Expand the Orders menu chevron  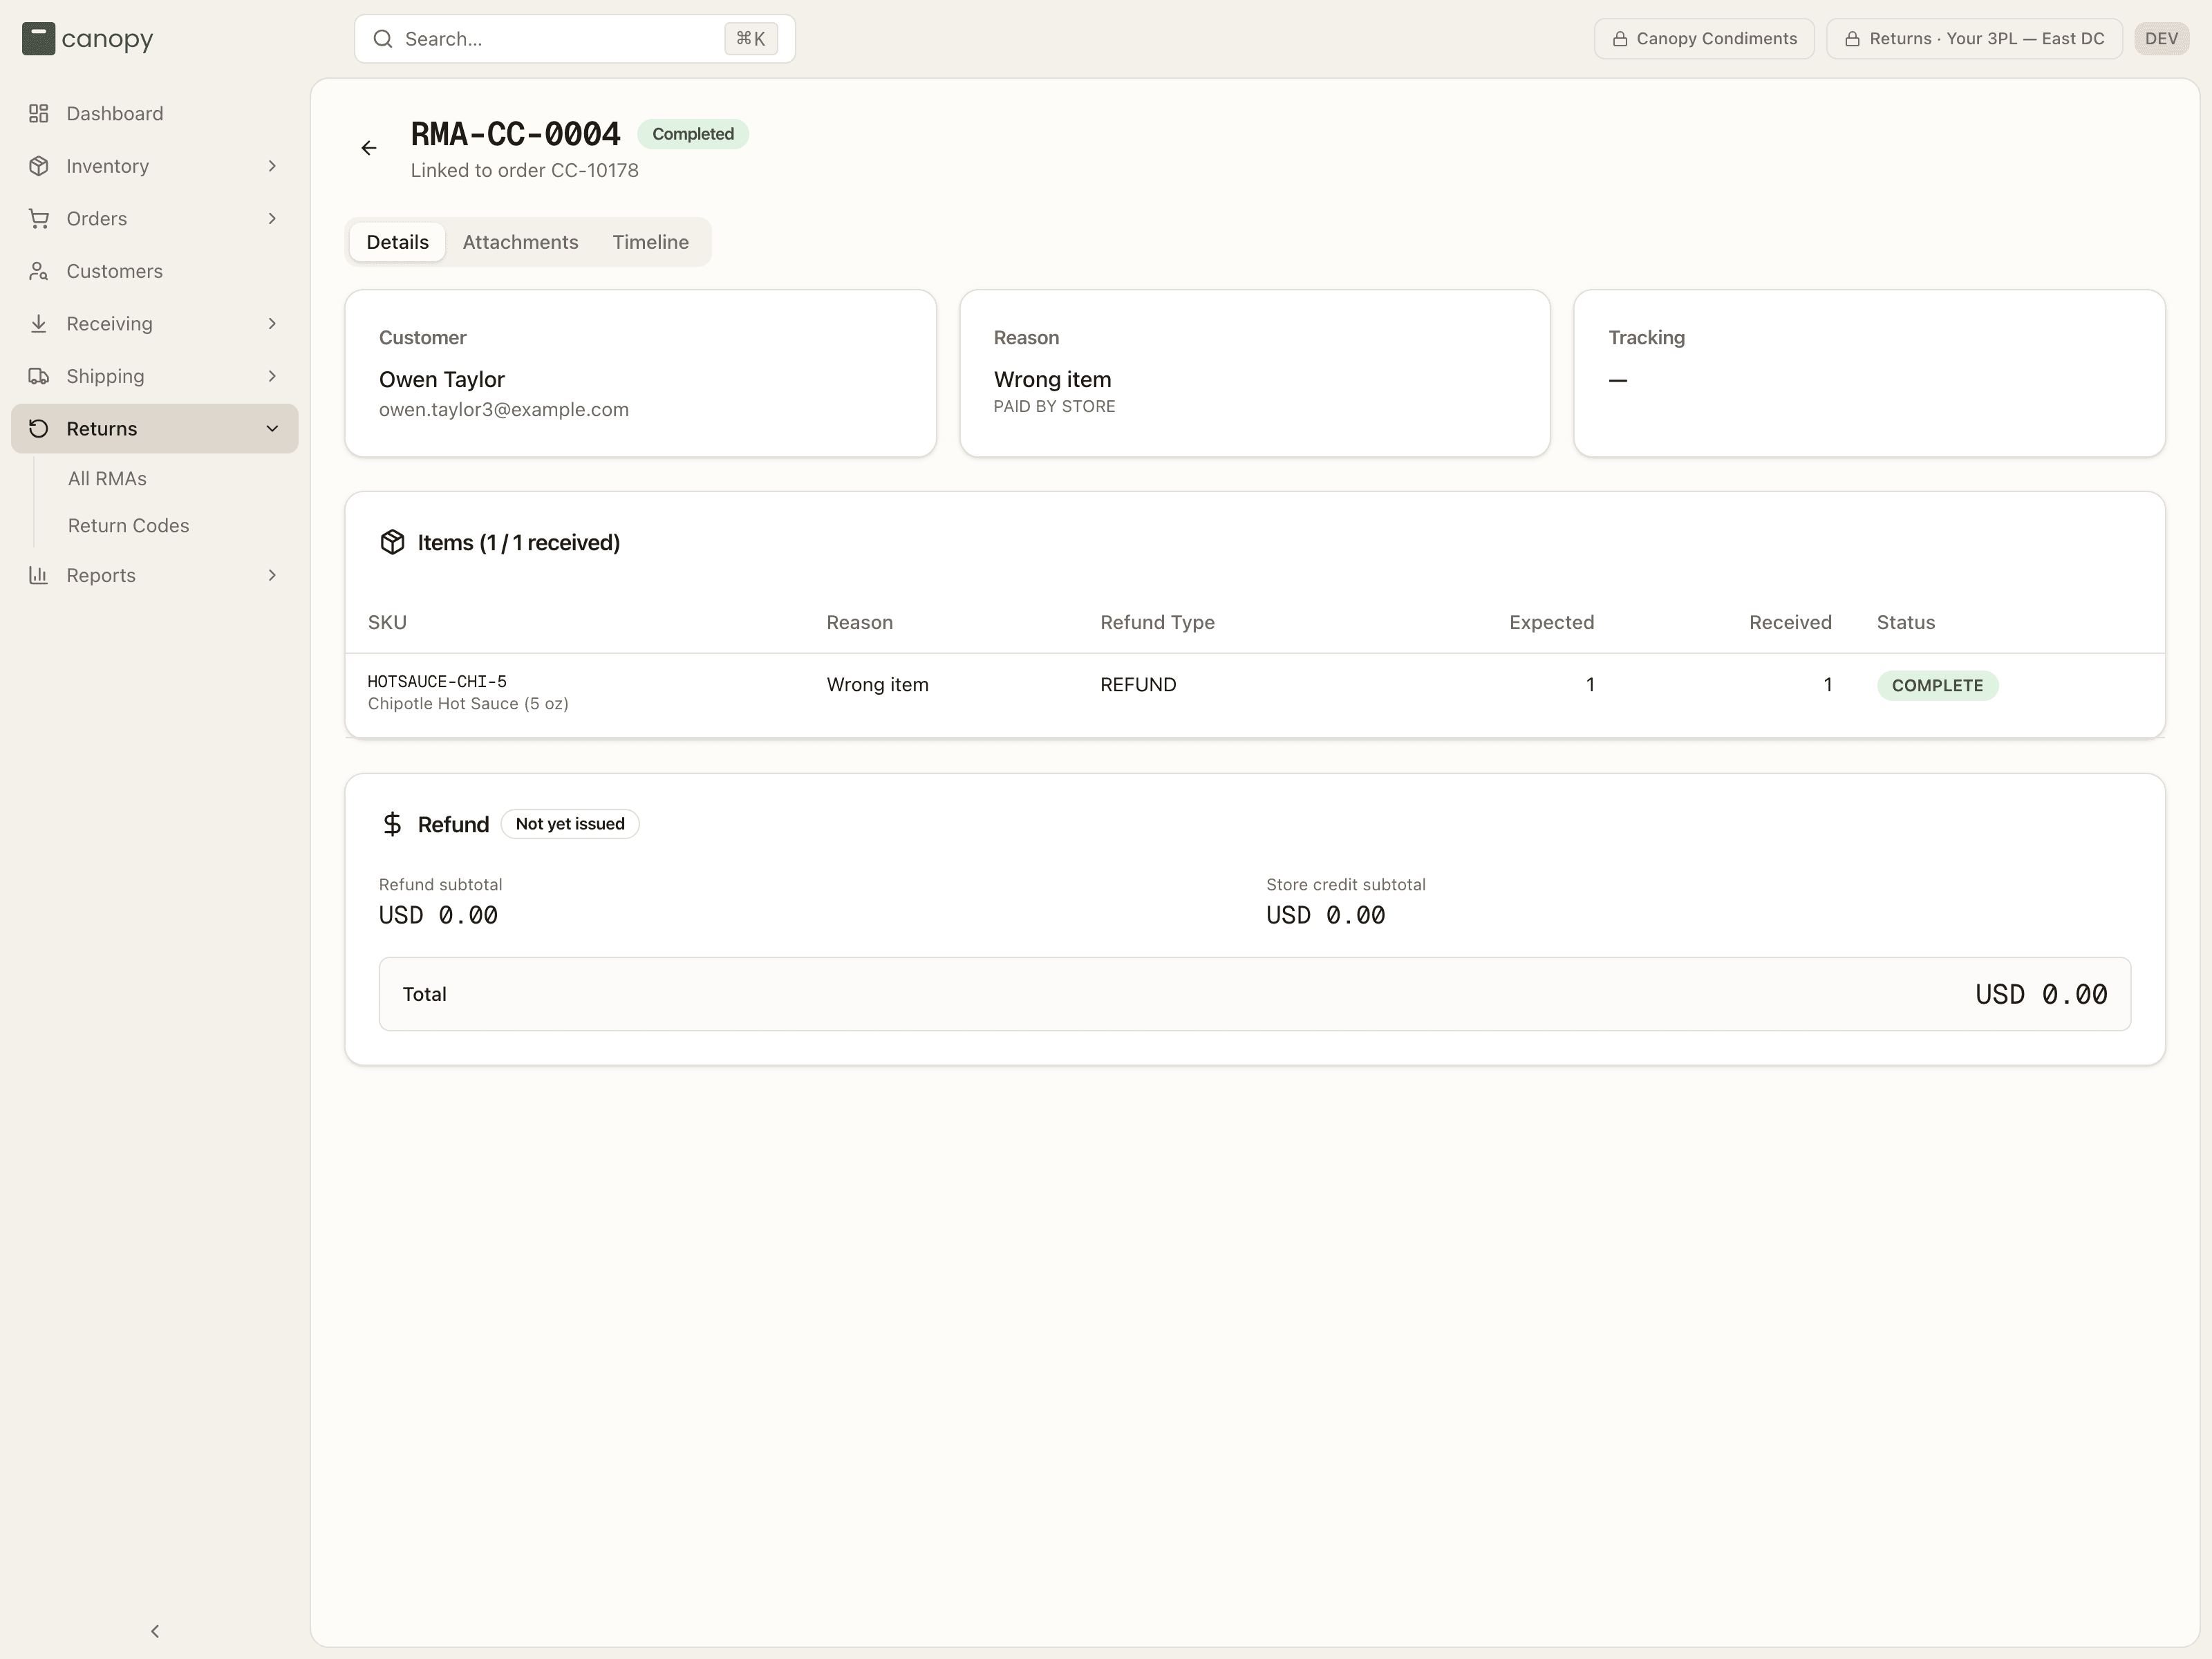pos(272,218)
